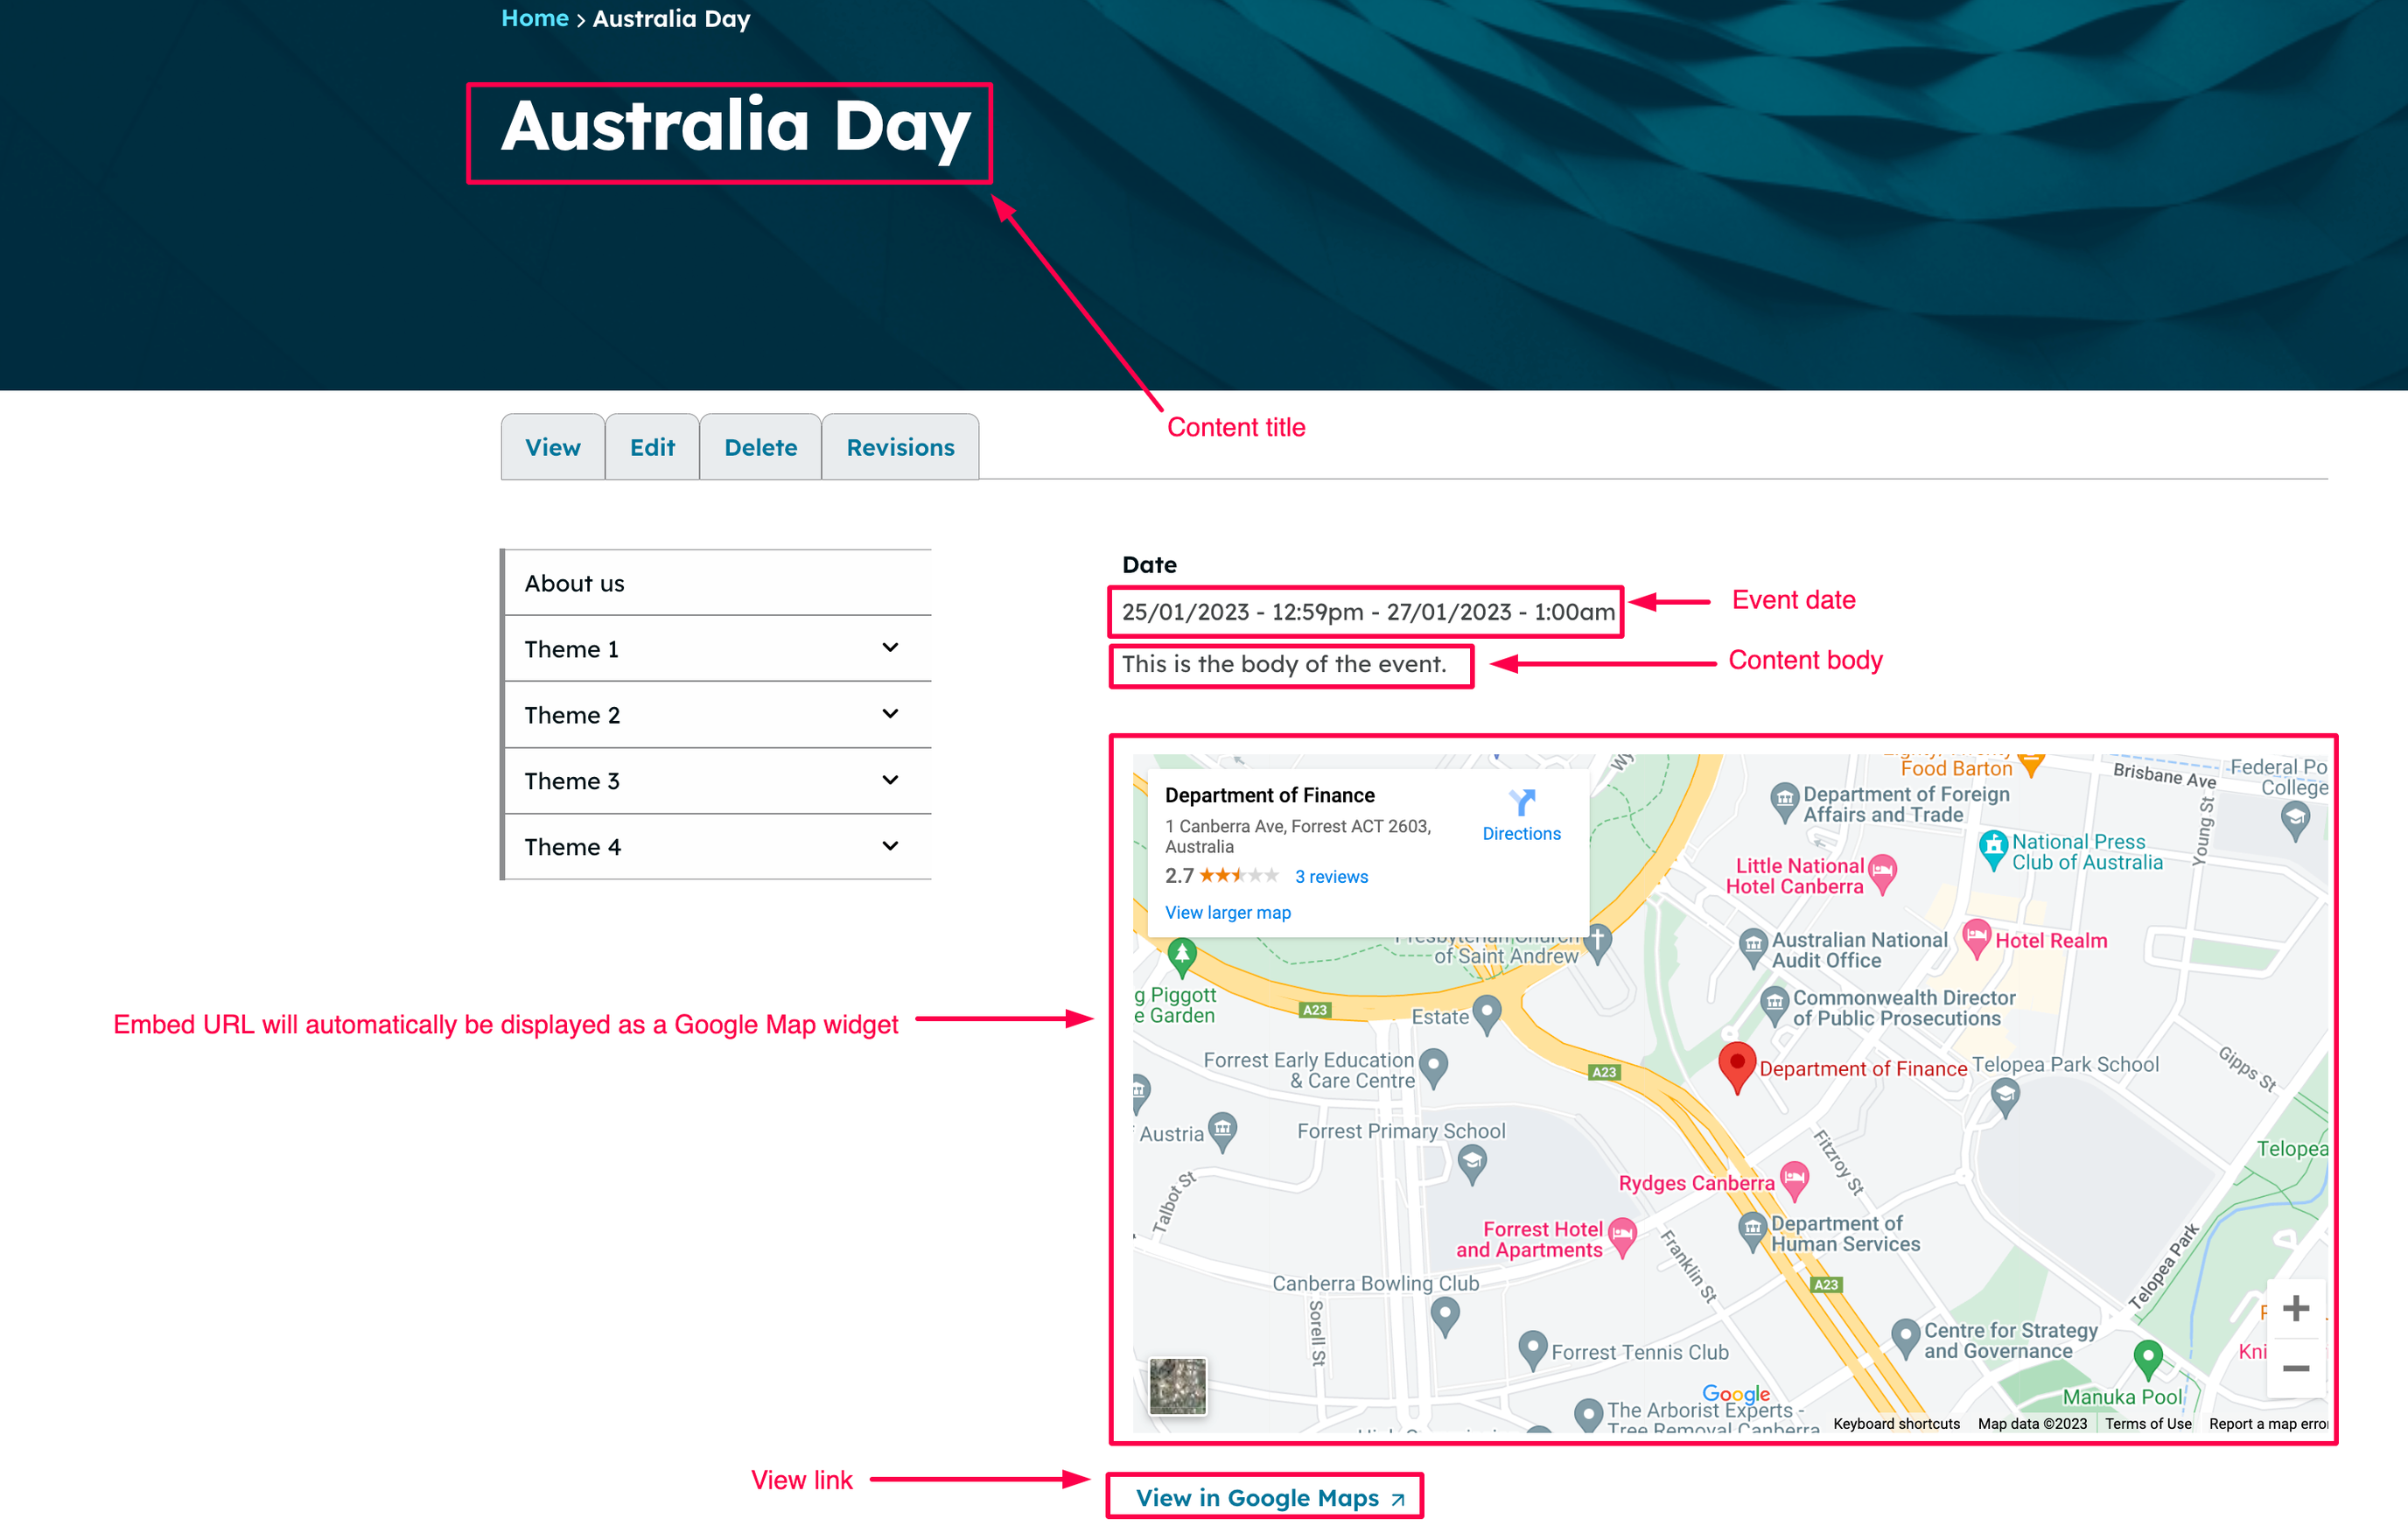Switch to the Delete tab

tap(760, 447)
